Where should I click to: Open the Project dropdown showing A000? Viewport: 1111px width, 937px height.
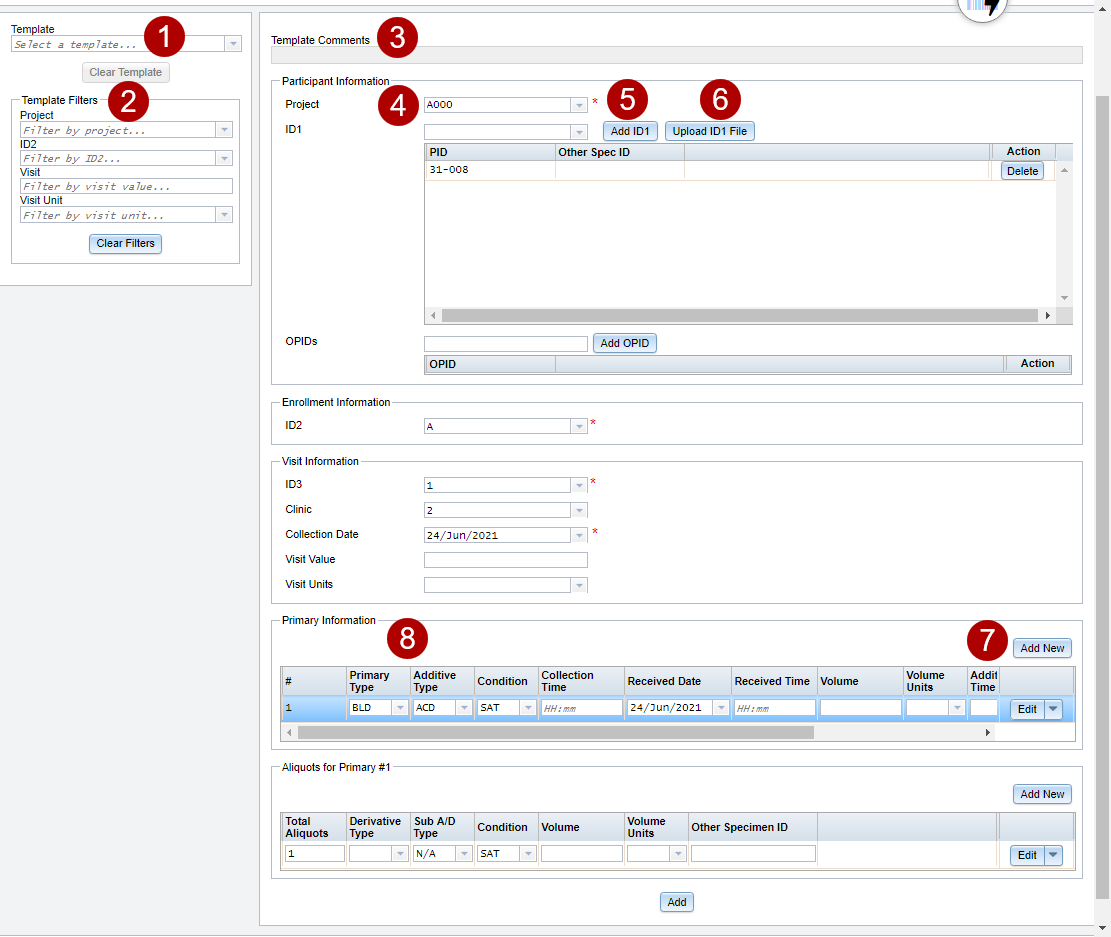pos(579,105)
